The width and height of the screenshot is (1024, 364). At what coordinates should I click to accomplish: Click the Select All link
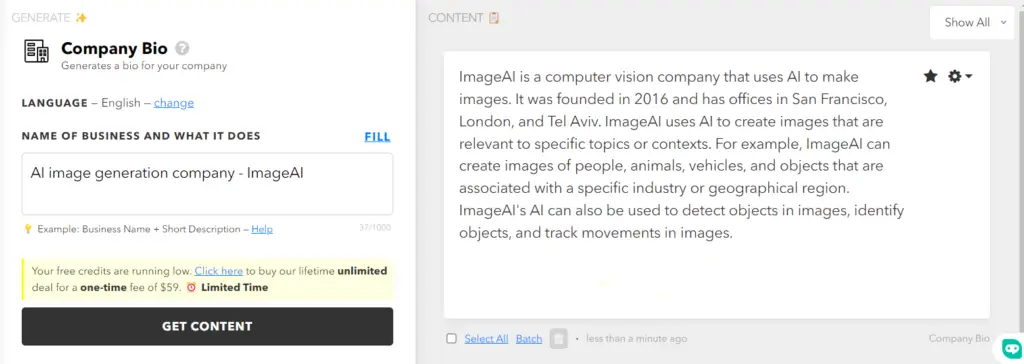[486, 339]
